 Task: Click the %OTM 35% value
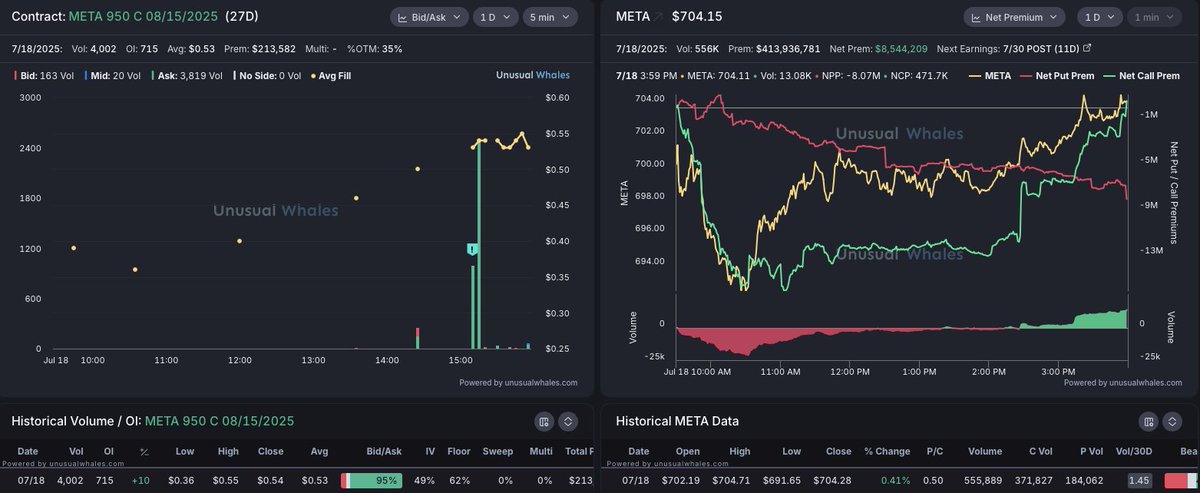392,47
